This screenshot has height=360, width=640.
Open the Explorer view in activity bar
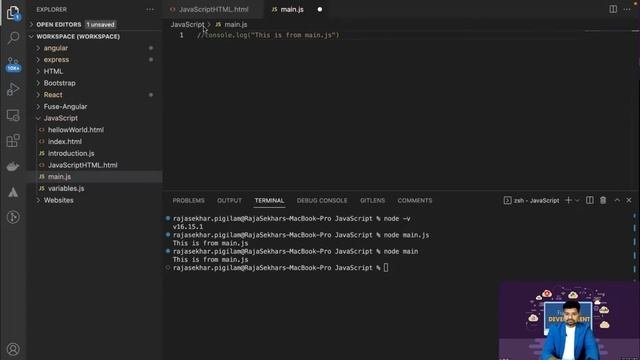tap(13, 12)
